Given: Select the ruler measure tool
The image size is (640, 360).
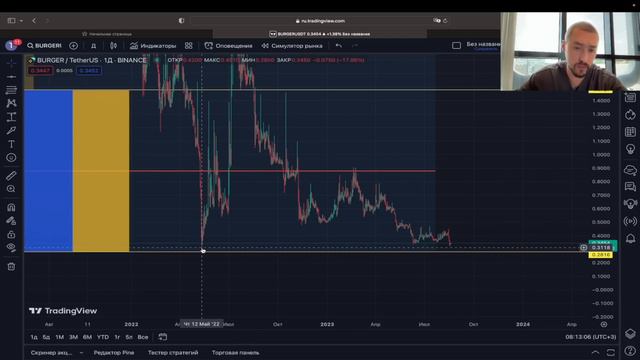Looking at the screenshot, I should click(11, 176).
